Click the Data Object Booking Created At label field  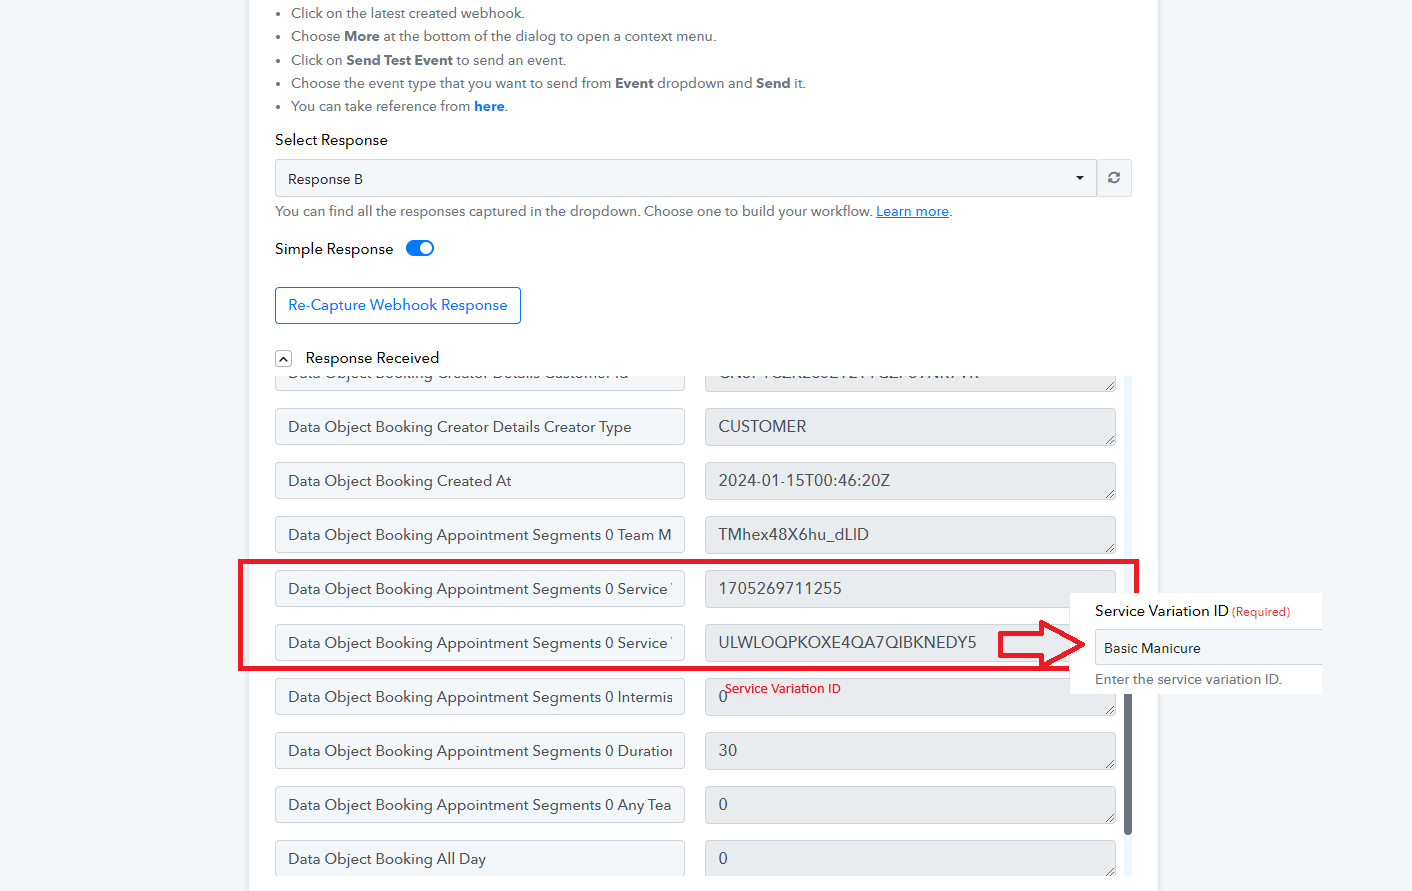[x=480, y=481]
